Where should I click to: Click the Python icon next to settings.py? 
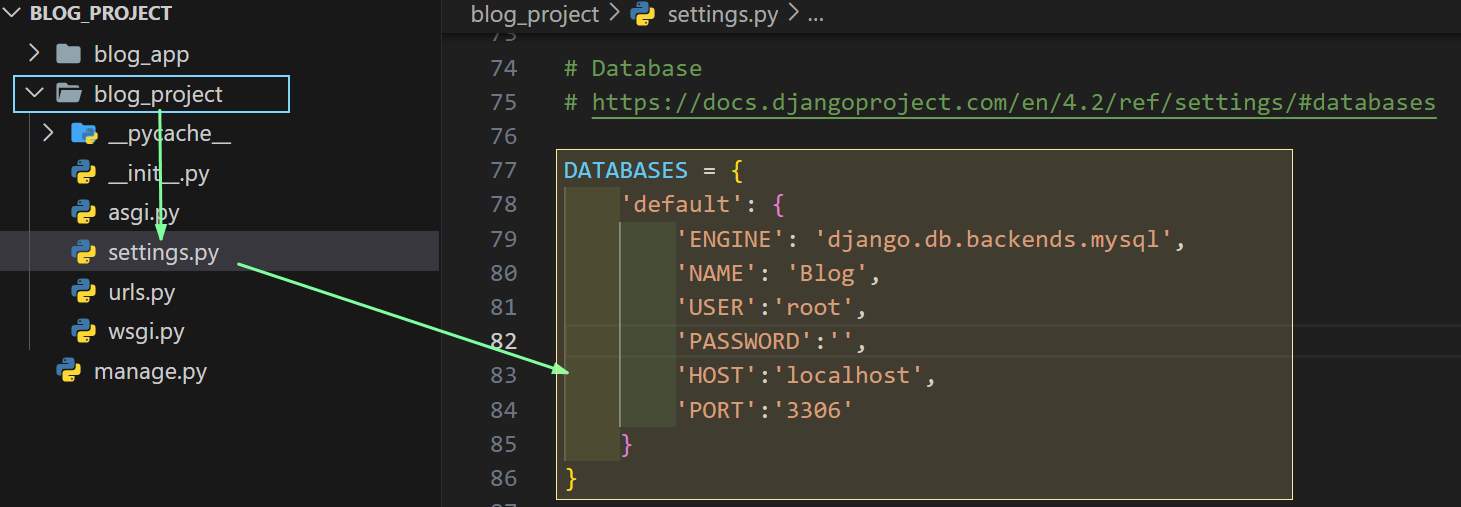[x=84, y=252]
